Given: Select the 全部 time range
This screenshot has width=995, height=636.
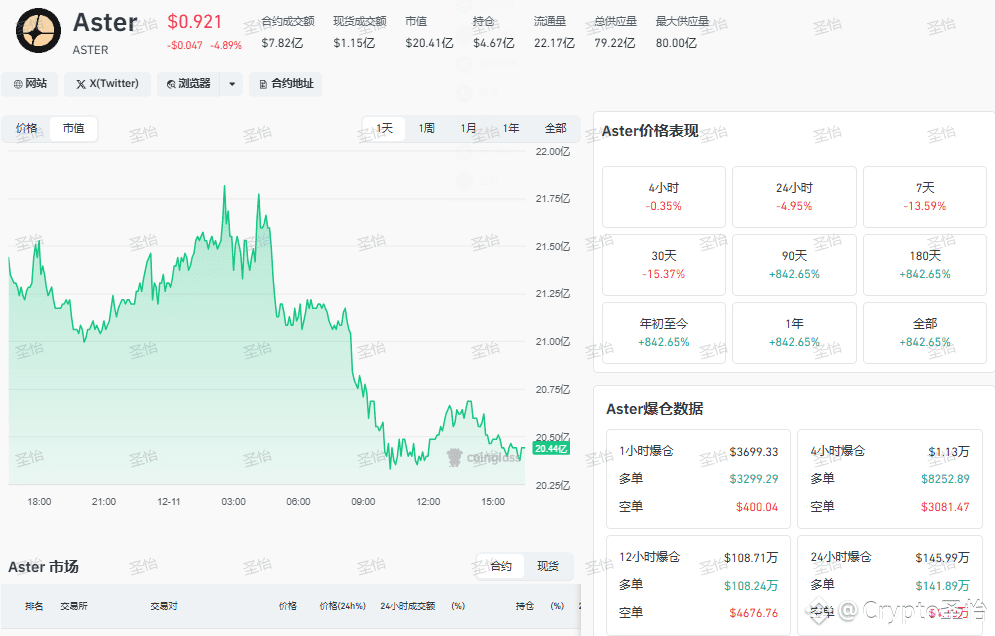Looking at the screenshot, I should pos(555,128).
